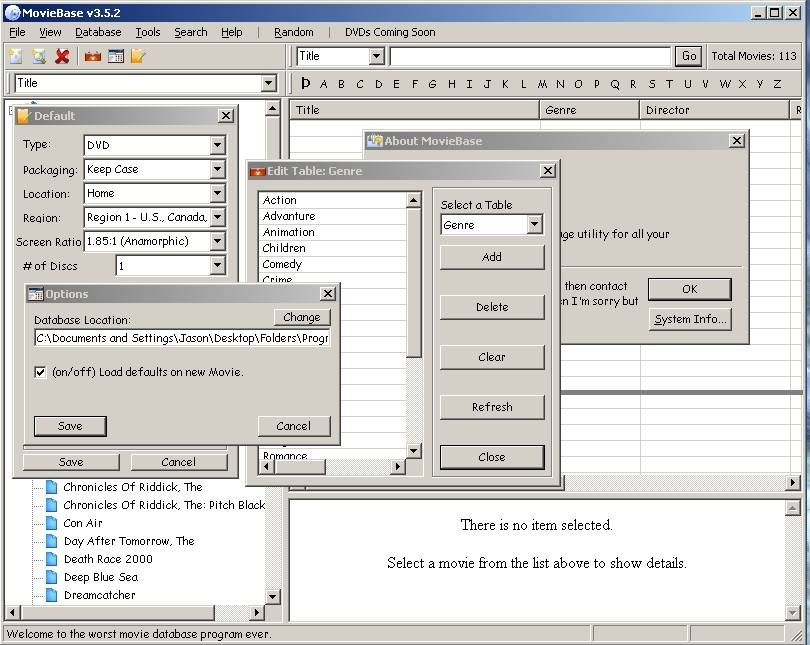Expand the Select a Table Genre dropdown
This screenshot has height=645, width=810.
coord(534,225)
